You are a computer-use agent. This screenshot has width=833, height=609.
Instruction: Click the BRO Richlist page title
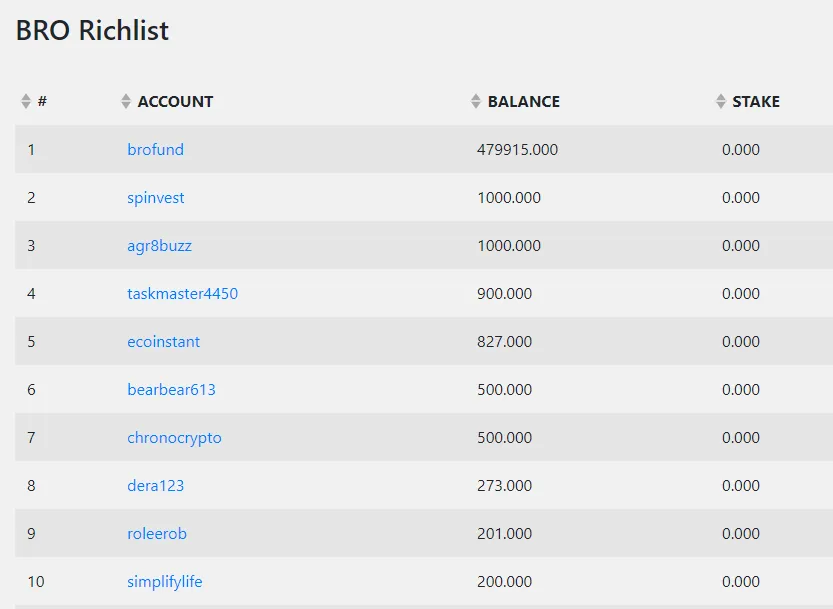(x=91, y=31)
